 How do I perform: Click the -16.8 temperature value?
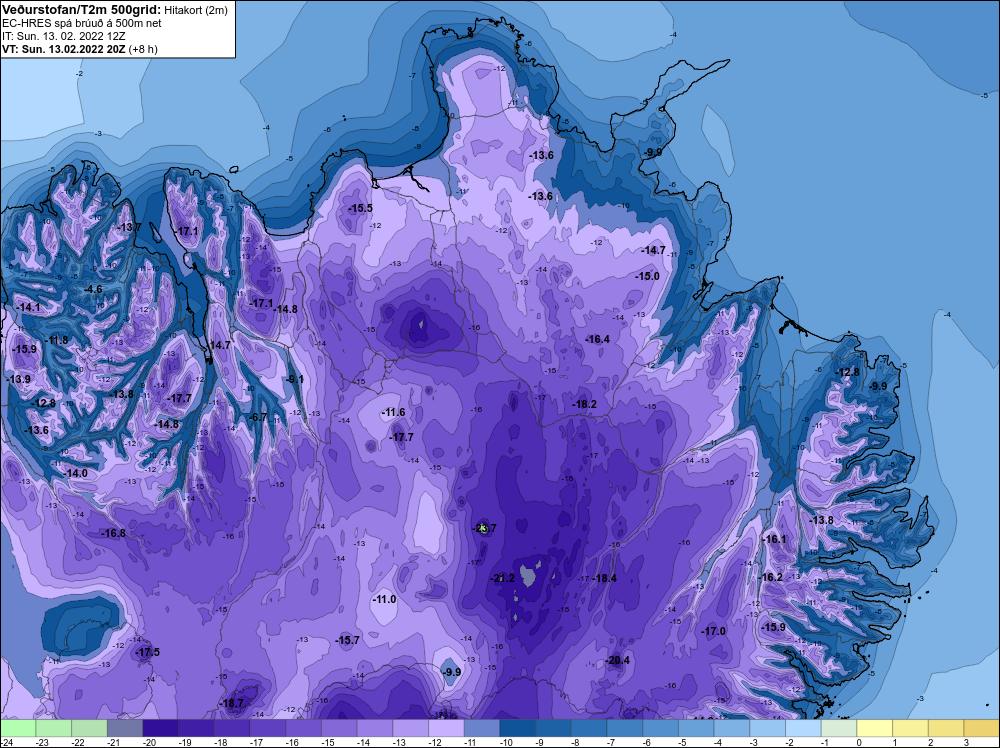tap(114, 534)
